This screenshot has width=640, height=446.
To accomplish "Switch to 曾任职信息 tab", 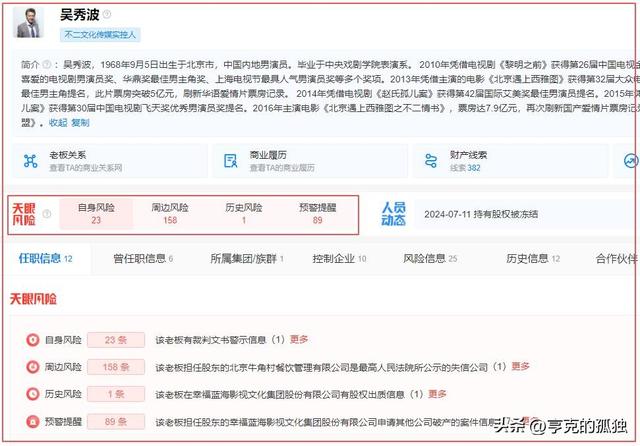I will [143, 258].
